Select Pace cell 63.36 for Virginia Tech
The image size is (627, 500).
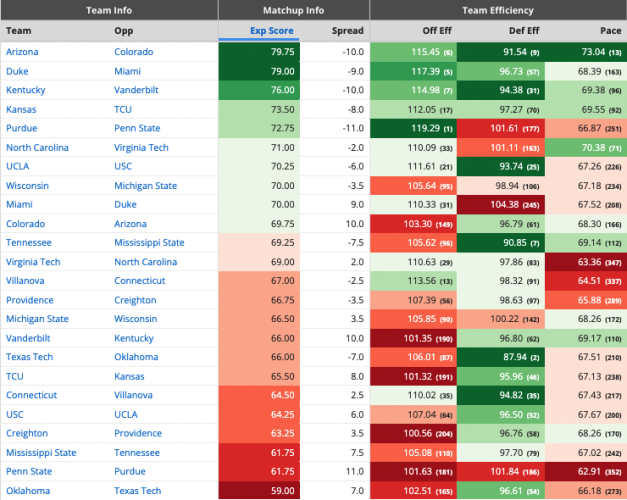[x=586, y=262]
